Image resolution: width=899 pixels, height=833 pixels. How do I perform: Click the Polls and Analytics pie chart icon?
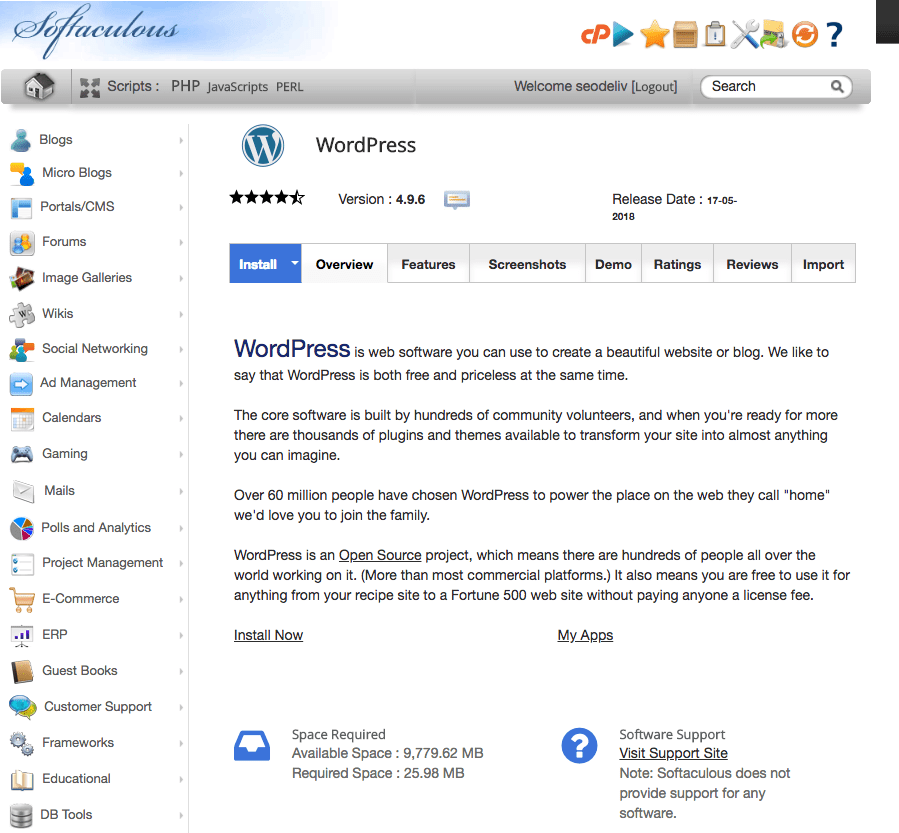[x=22, y=528]
